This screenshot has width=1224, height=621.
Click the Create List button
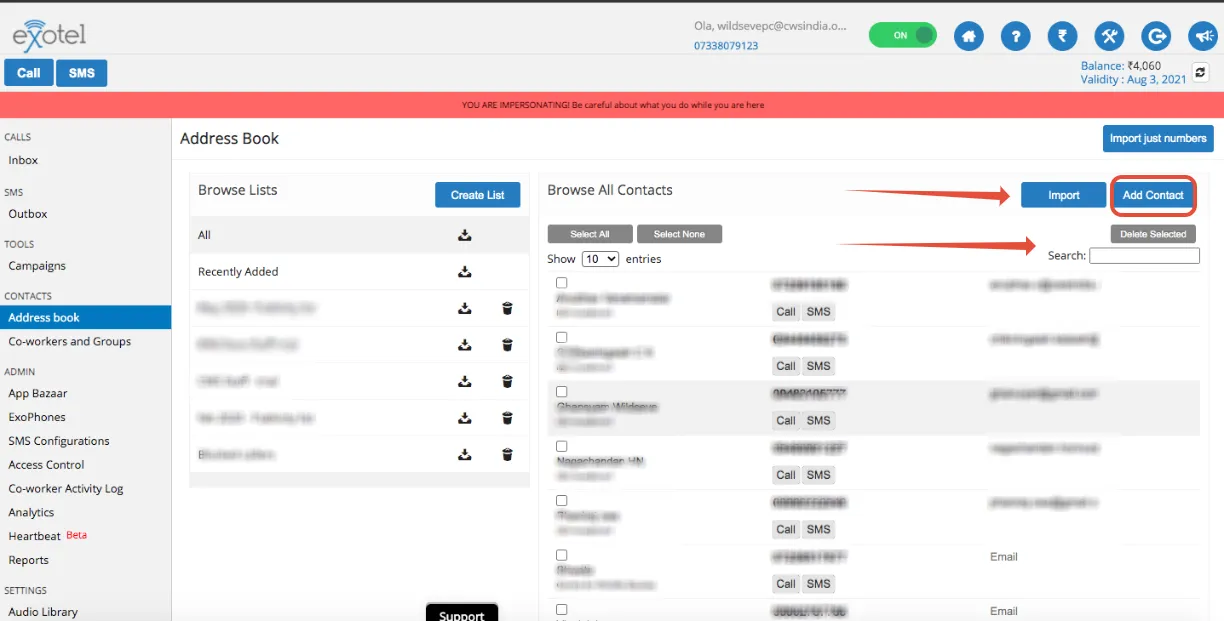pyautogui.click(x=478, y=195)
